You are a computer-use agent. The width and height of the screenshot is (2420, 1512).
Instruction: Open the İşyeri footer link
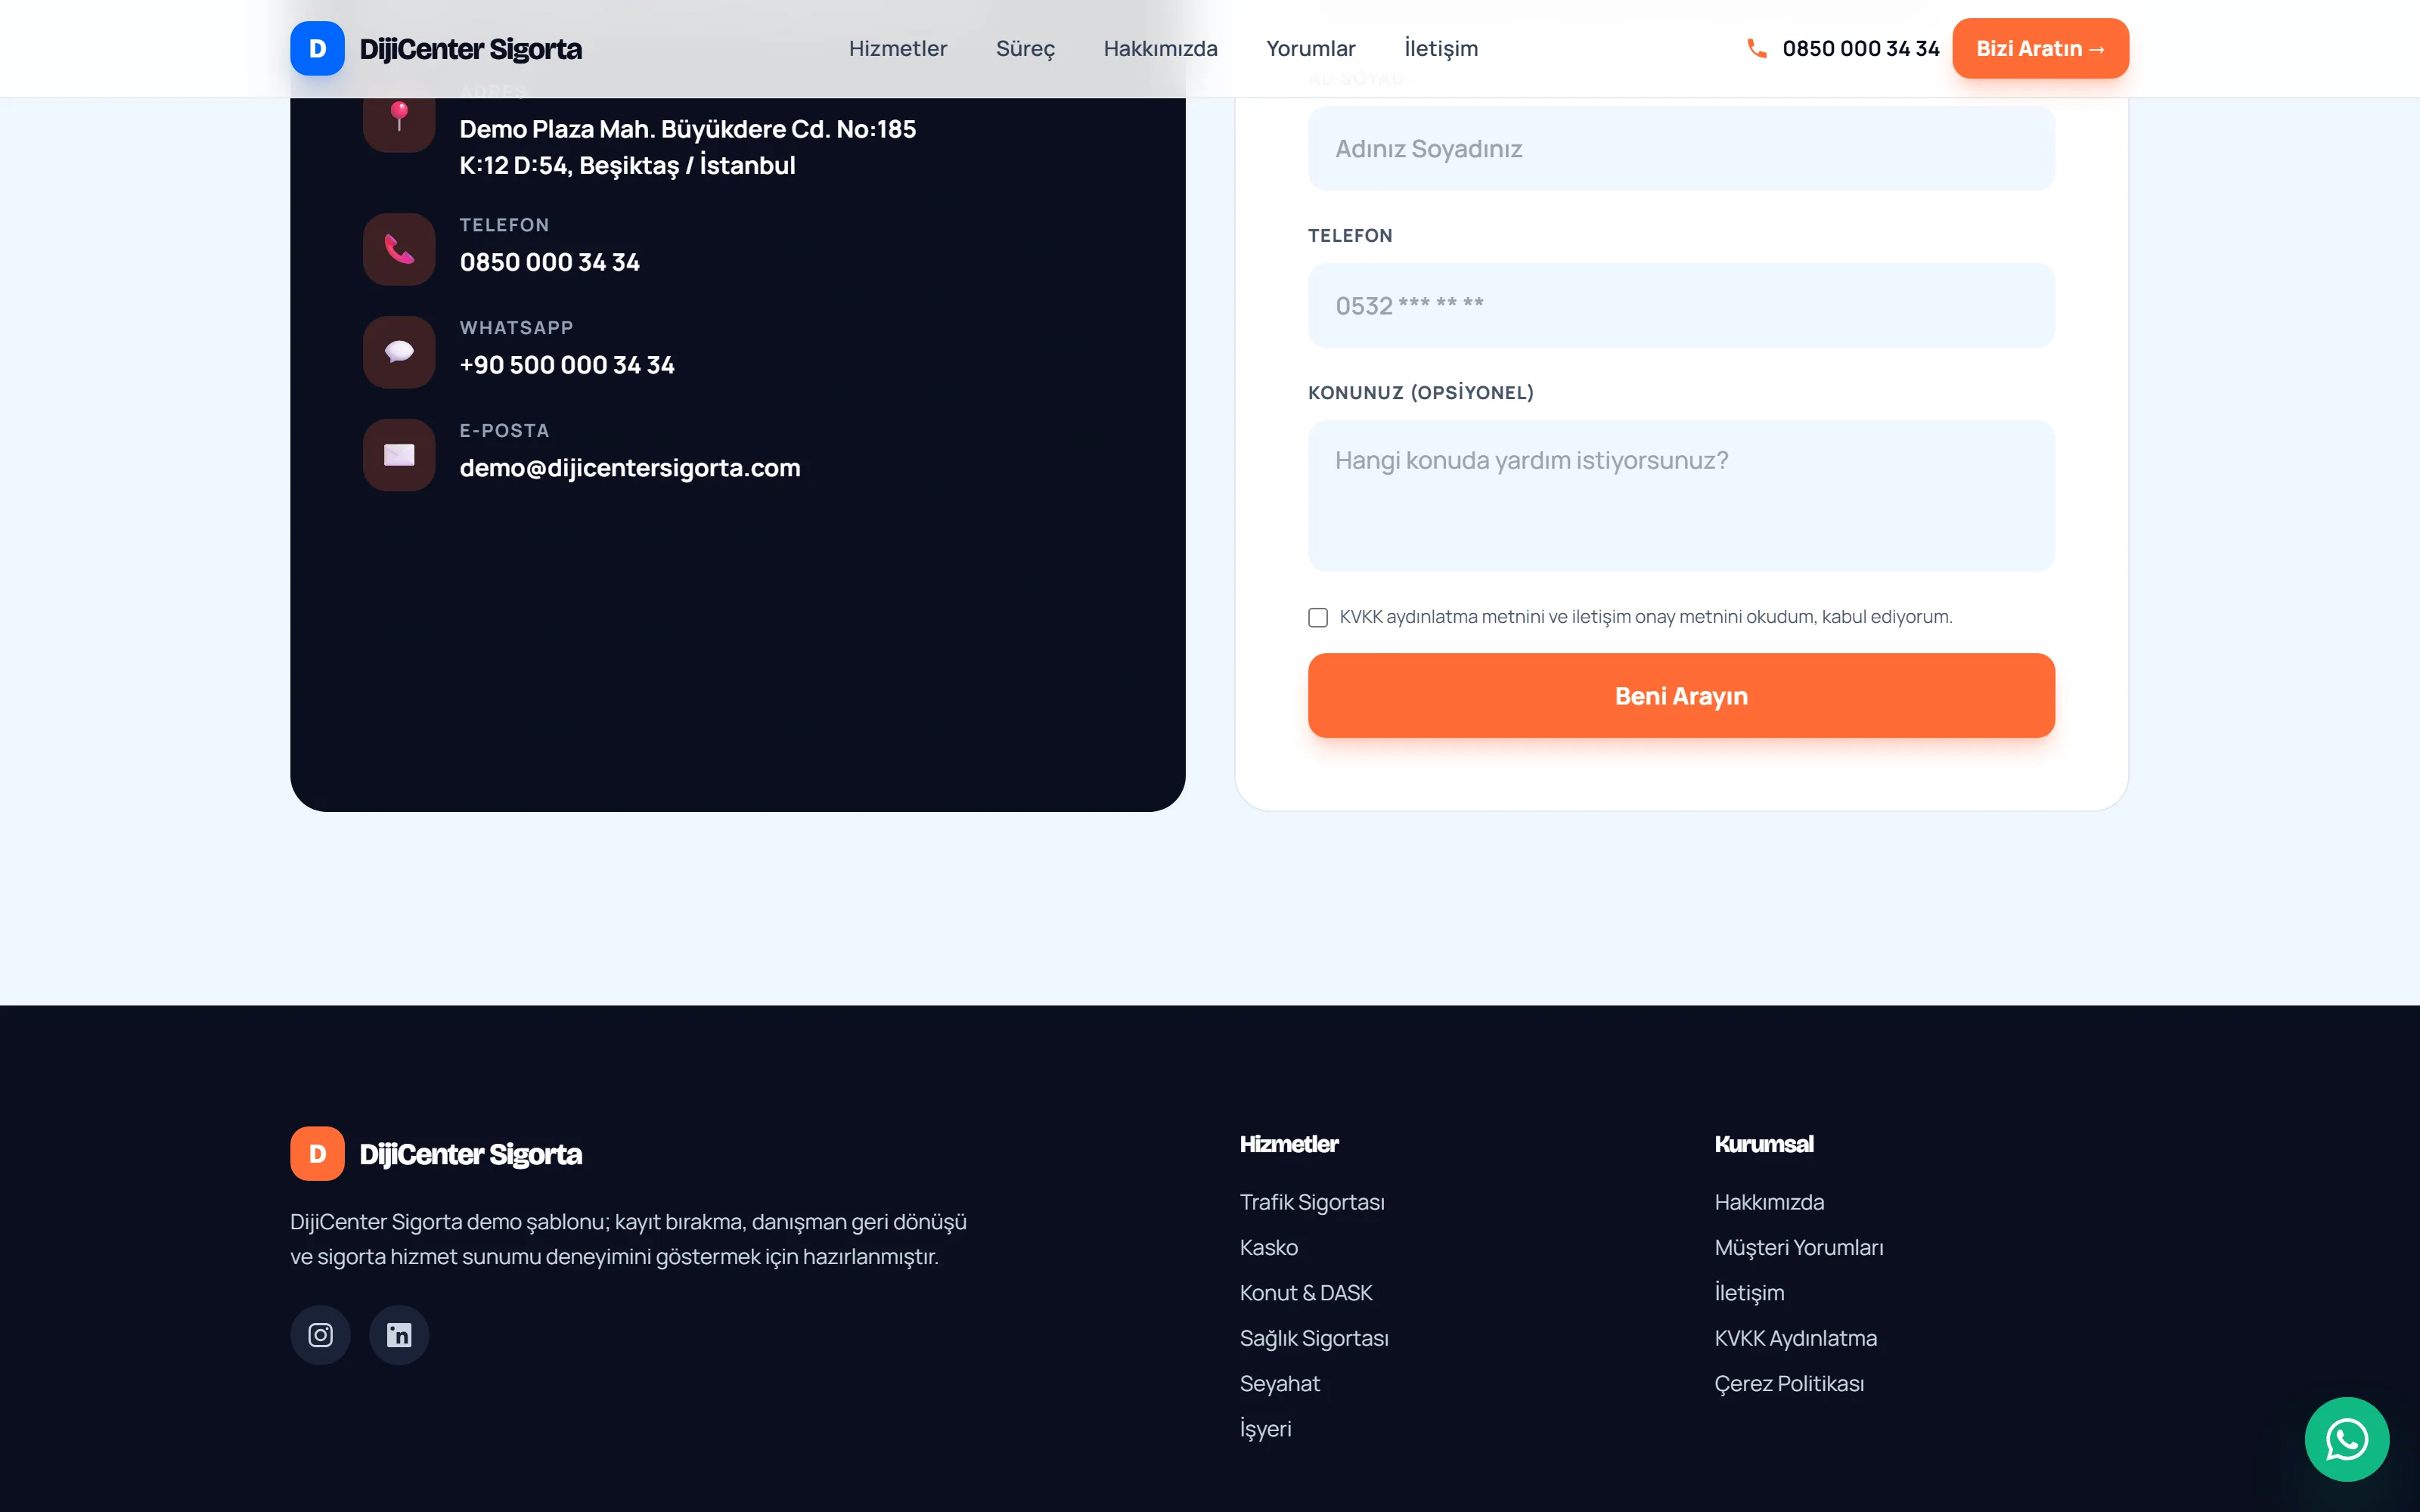[1266, 1429]
